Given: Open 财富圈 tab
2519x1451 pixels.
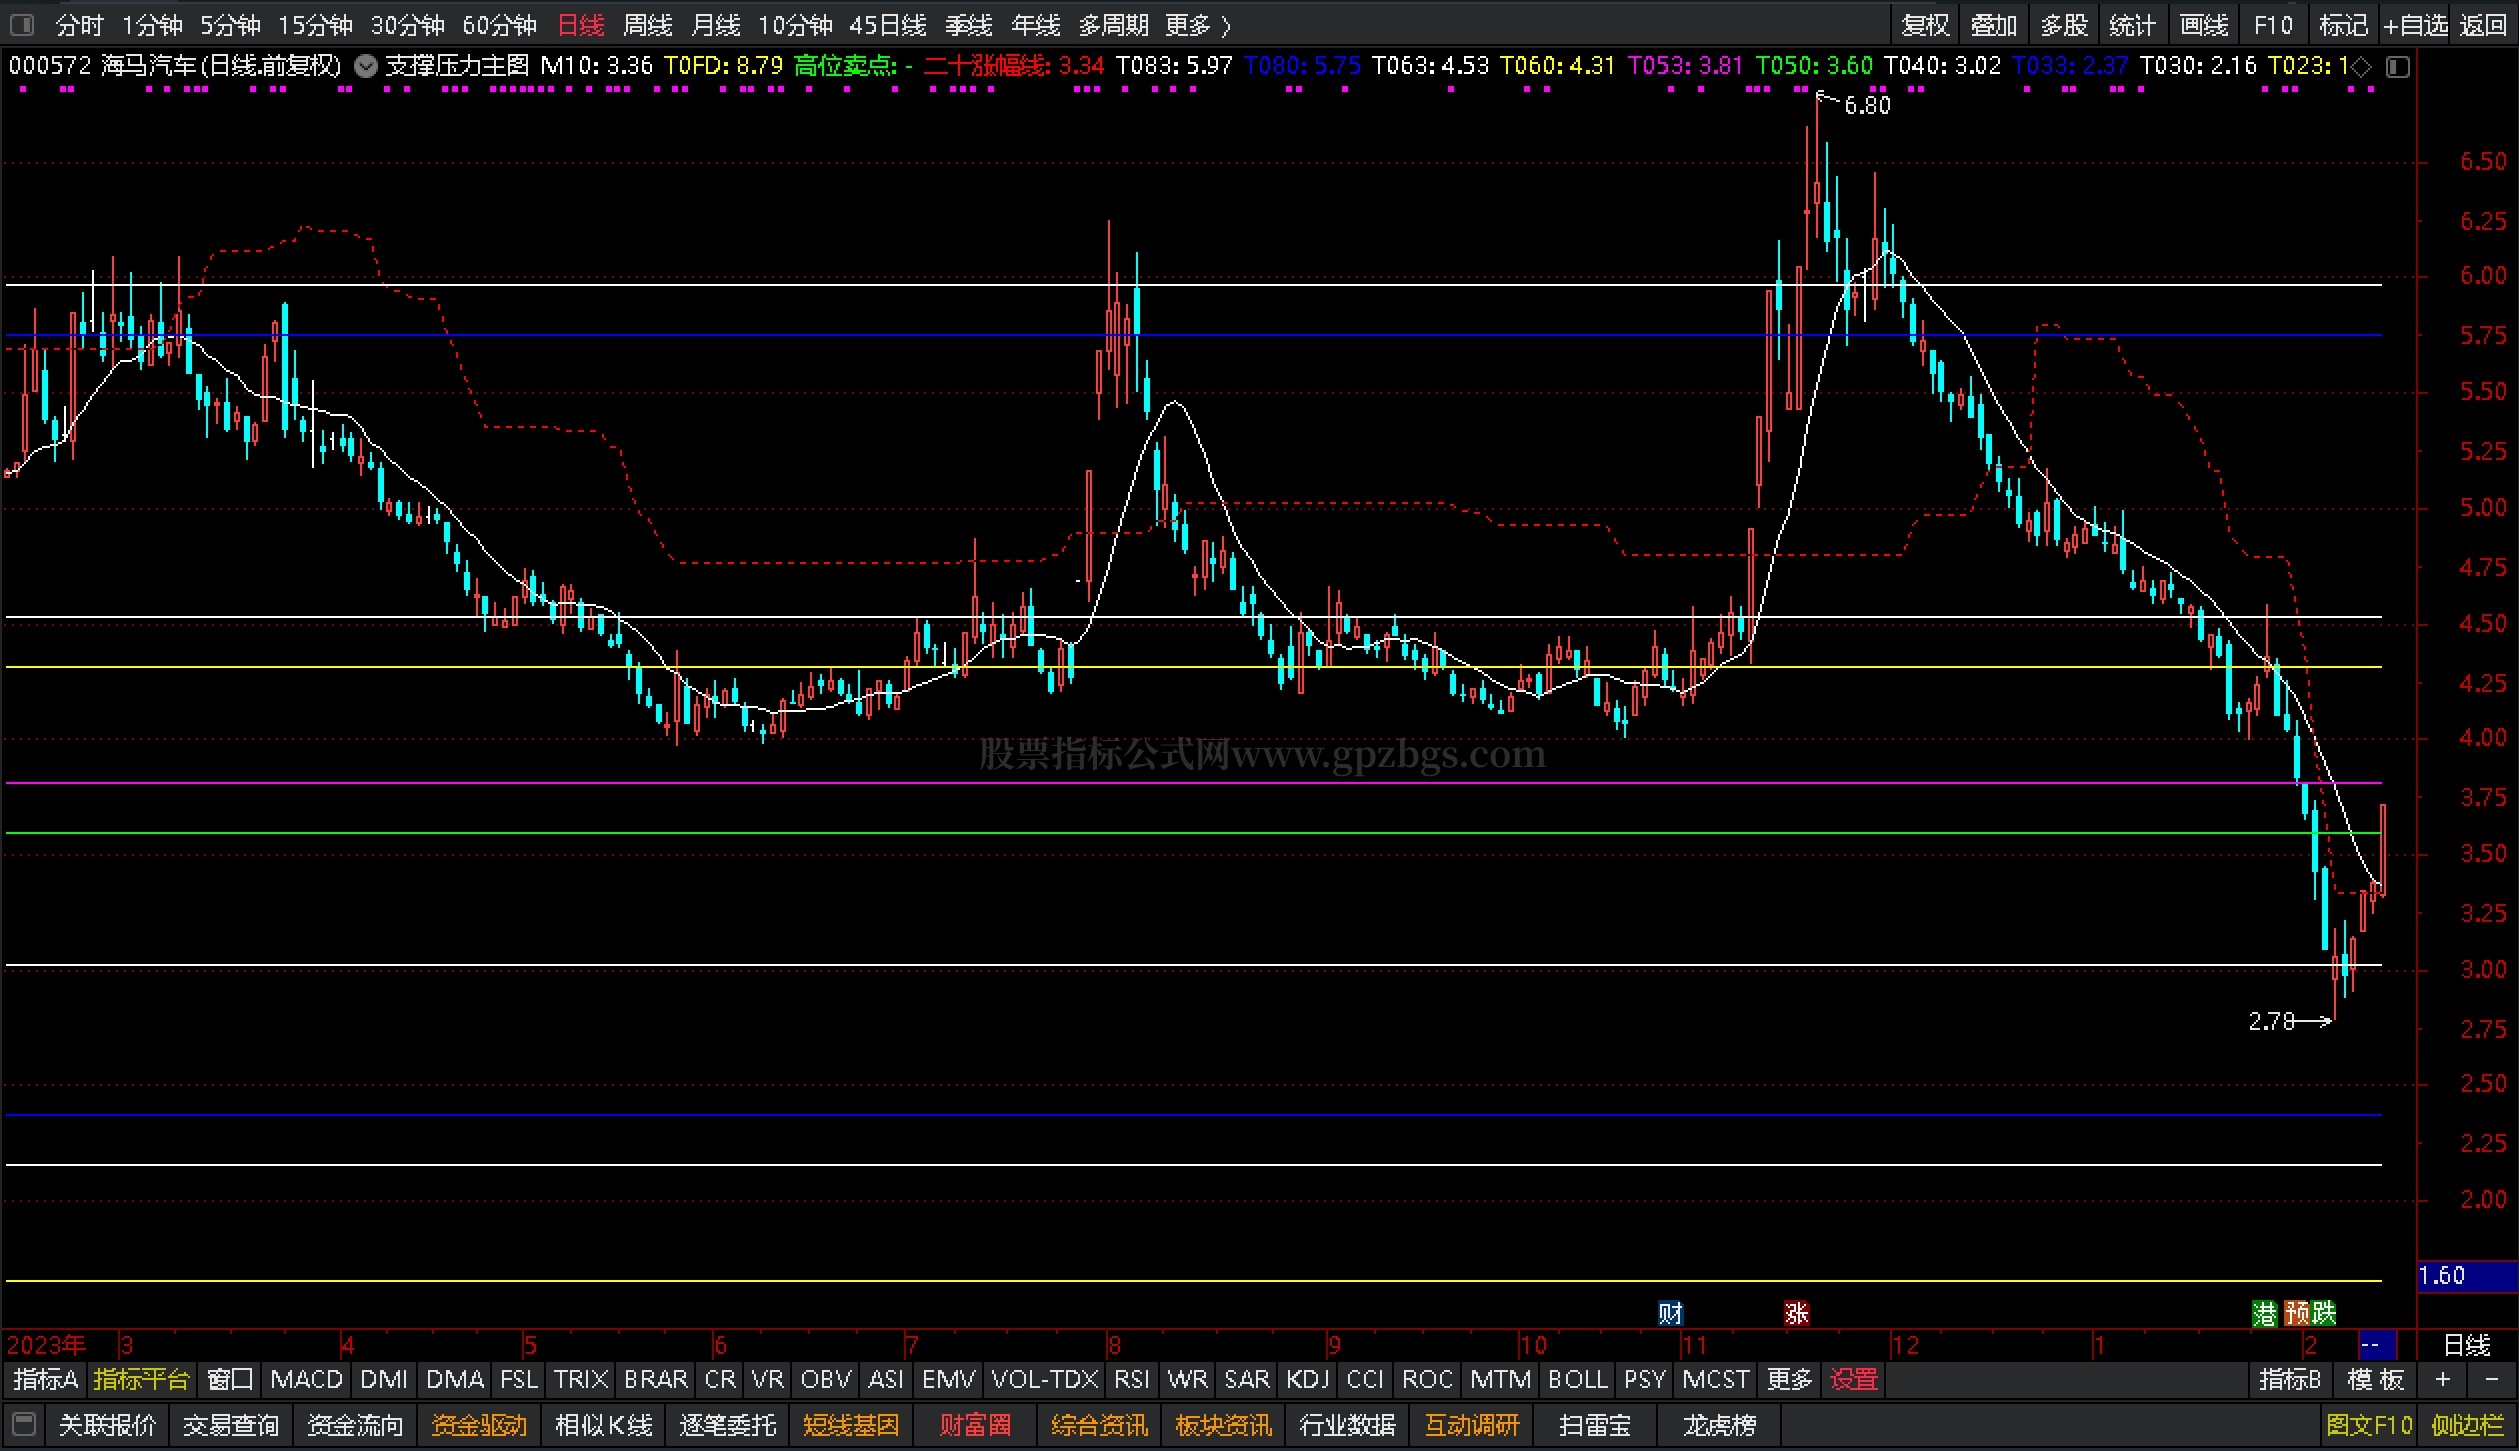Looking at the screenshot, I should [x=976, y=1424].
